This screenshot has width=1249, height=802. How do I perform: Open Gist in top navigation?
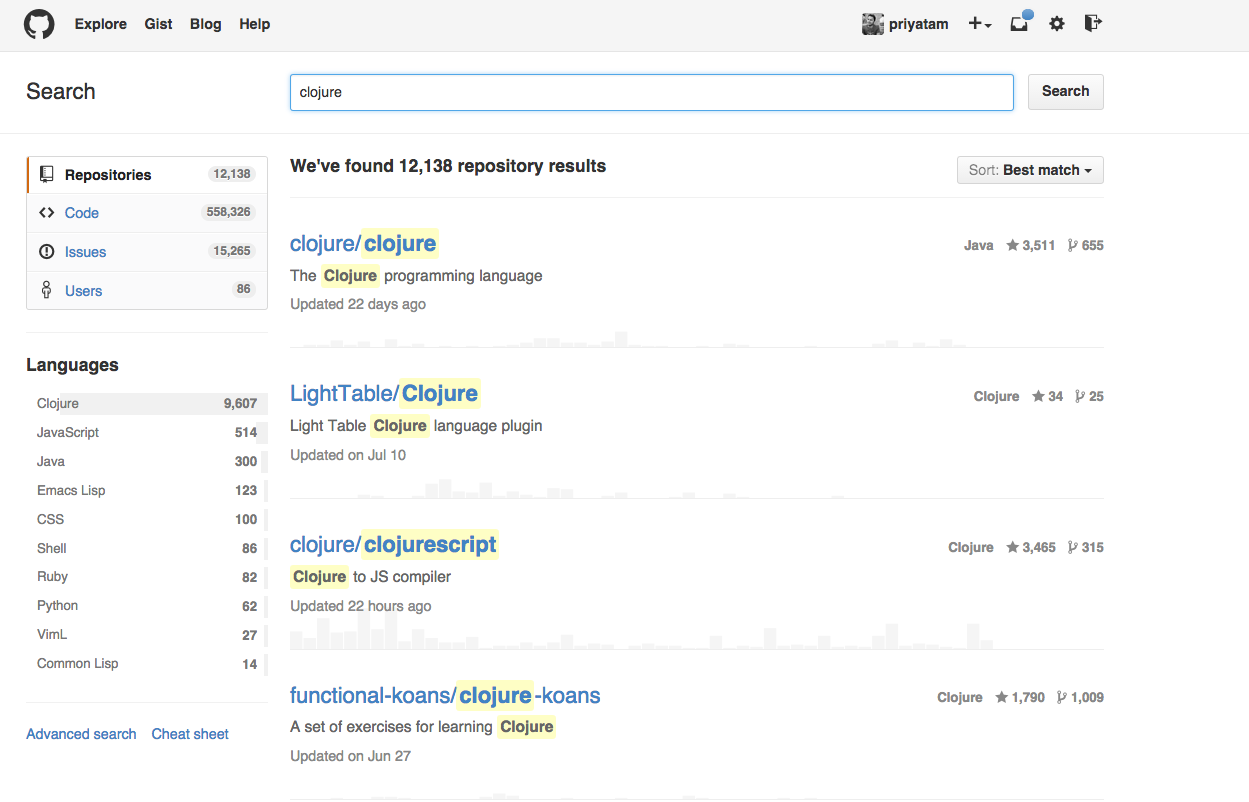[159, 24]
